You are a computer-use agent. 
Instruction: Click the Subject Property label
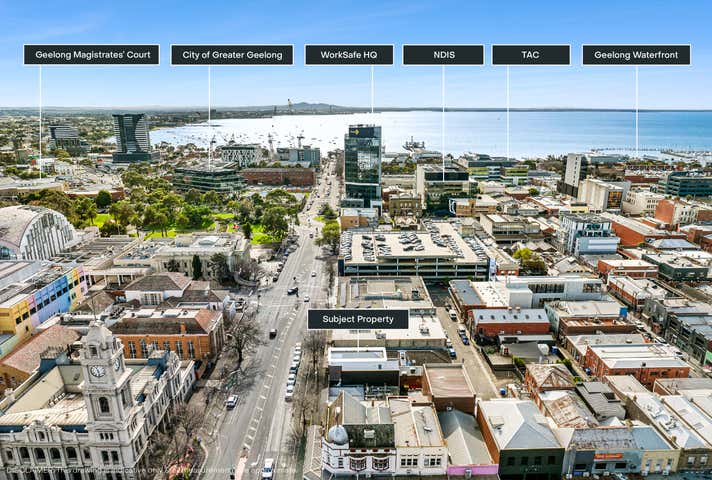pos(358,319)
